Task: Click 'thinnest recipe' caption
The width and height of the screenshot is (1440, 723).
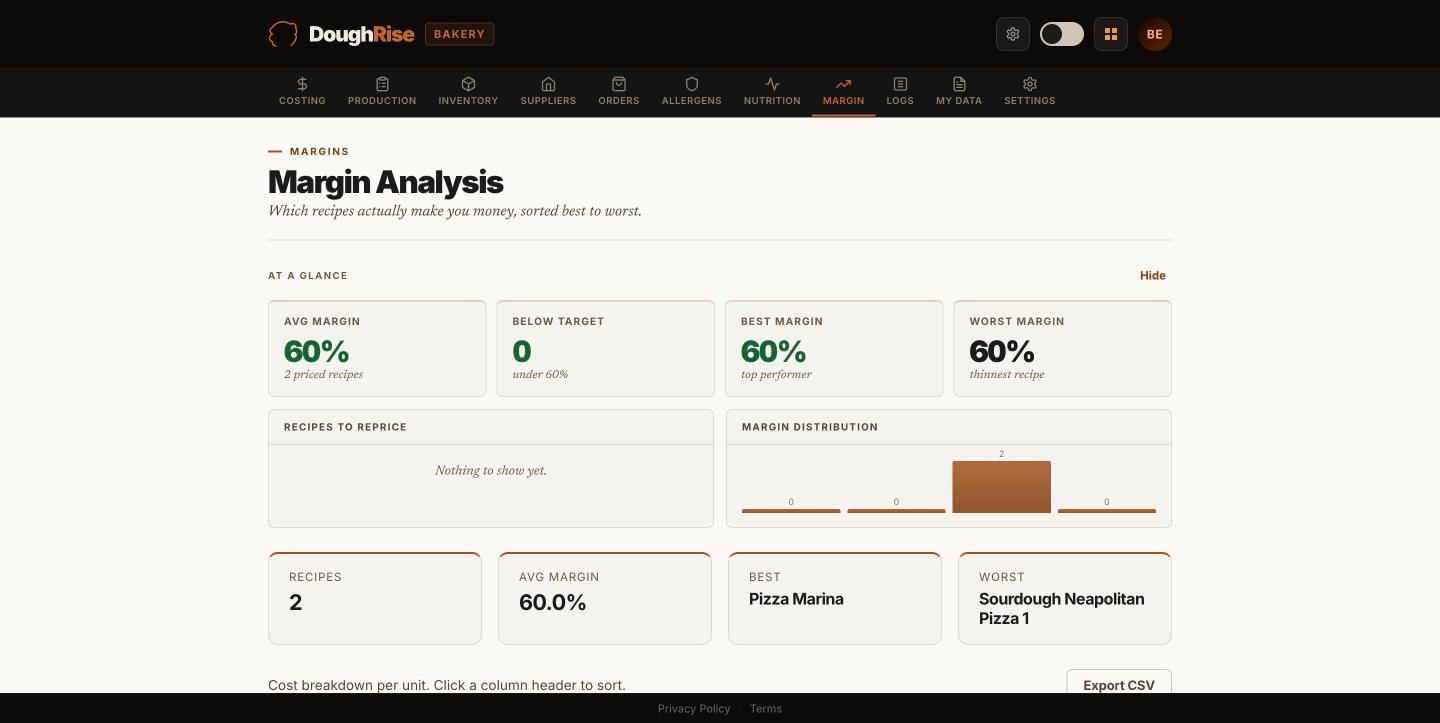Action: (1006, 374)
